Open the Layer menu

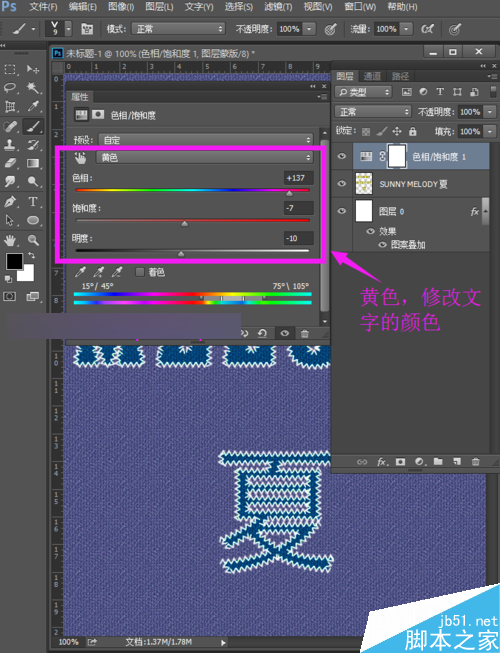[x=159, y=7]
